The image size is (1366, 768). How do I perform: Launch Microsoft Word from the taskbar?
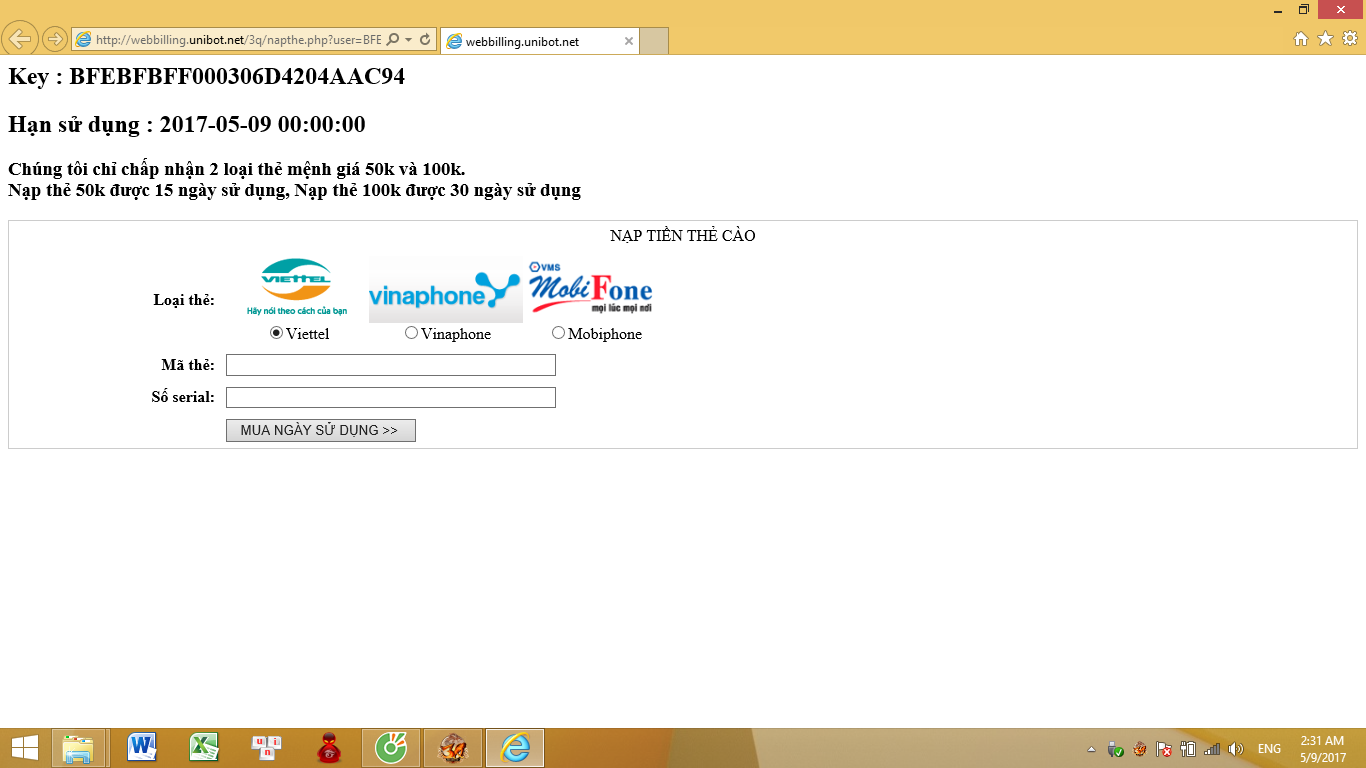point(142,748)
